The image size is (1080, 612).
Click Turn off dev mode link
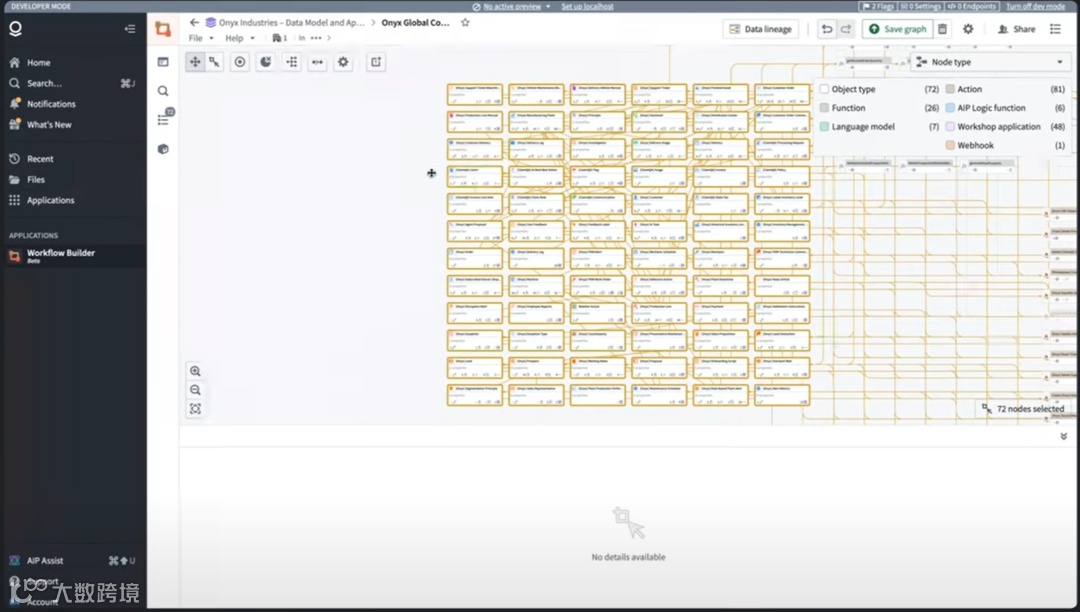tap(1035, 6)
